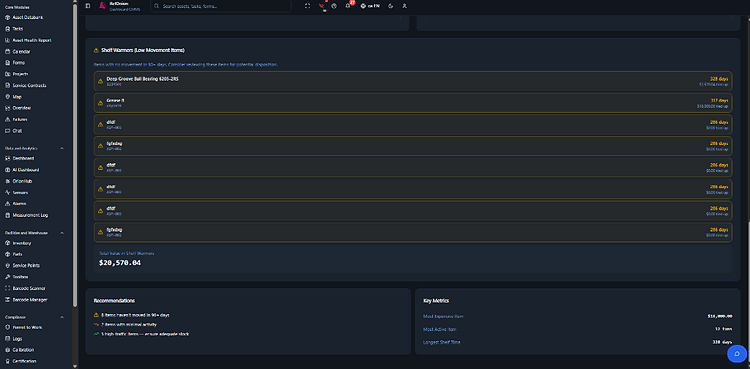
Task: Click the $20,570.04 total value
Action: (x=120, y=263)
